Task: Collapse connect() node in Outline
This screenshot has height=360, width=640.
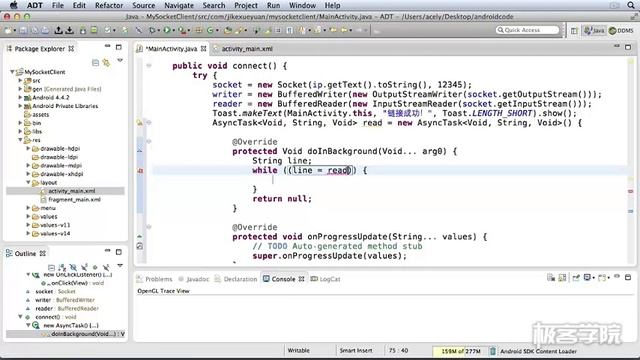Action: (x=20, y=316)
